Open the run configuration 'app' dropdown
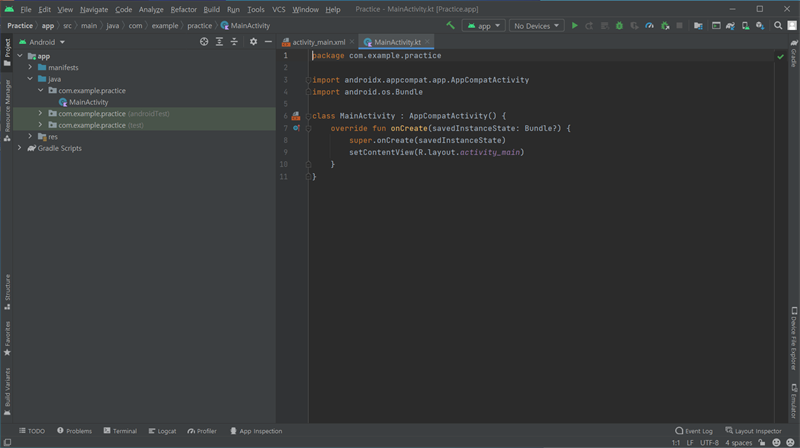The image size is (800, 448). [483, 26]
